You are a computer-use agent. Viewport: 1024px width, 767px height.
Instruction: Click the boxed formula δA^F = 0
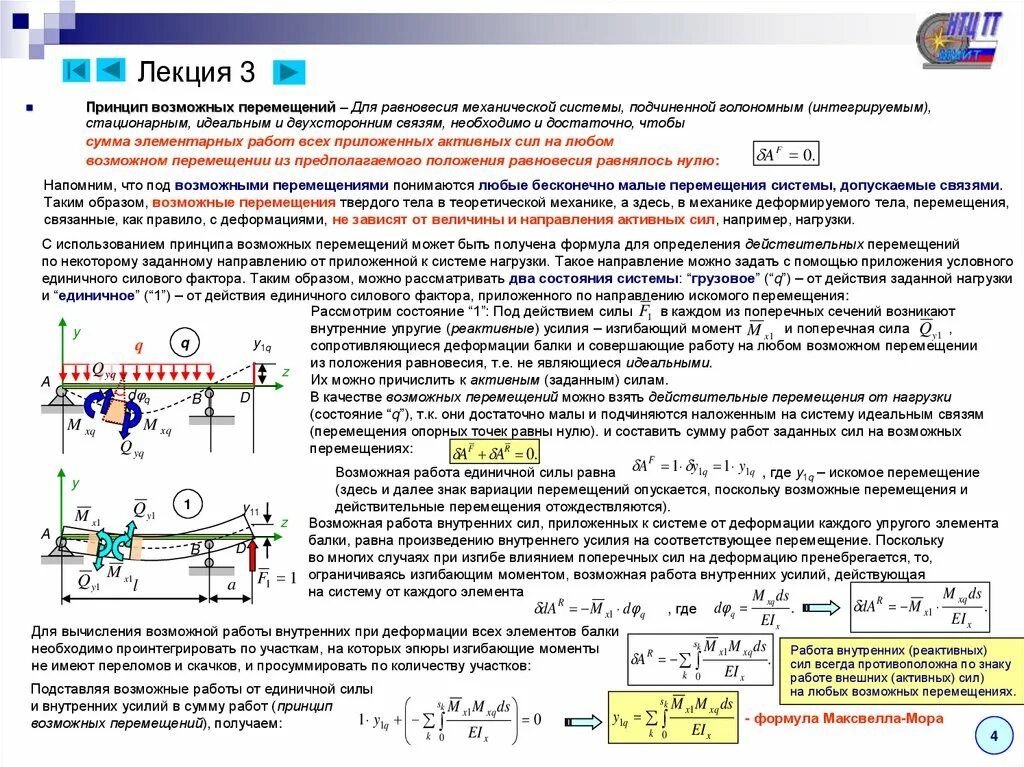[x=786, y=154]
